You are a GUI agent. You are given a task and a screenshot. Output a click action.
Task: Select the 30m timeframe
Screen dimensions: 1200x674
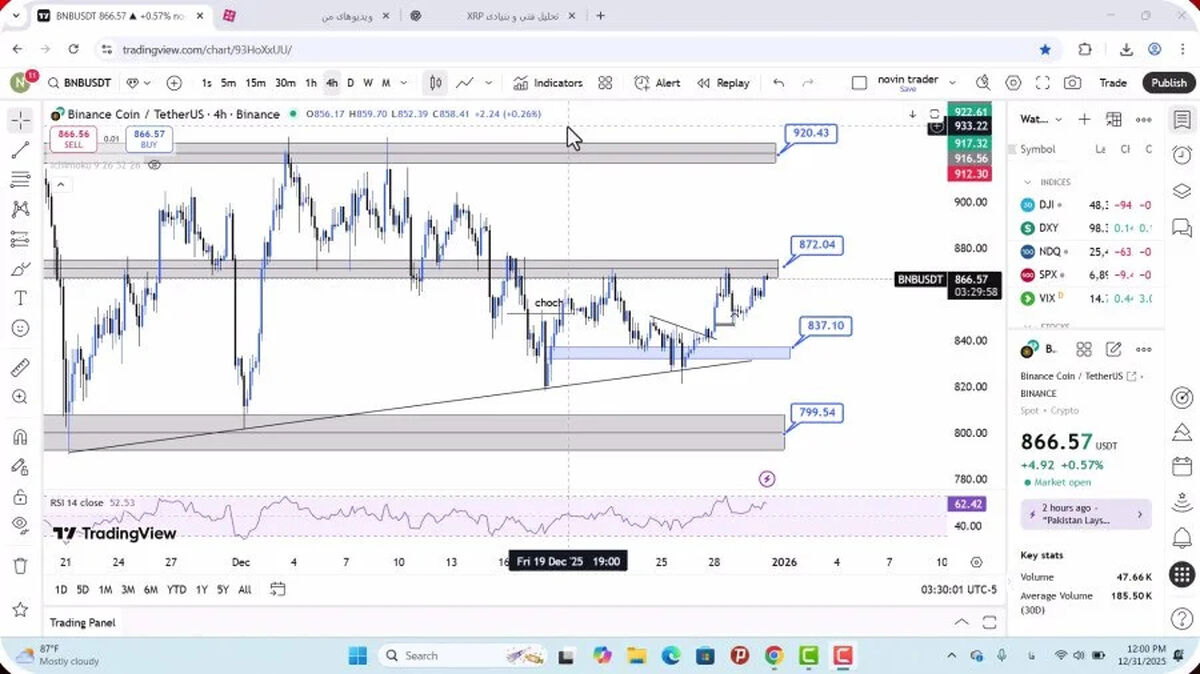pos(286,83)
